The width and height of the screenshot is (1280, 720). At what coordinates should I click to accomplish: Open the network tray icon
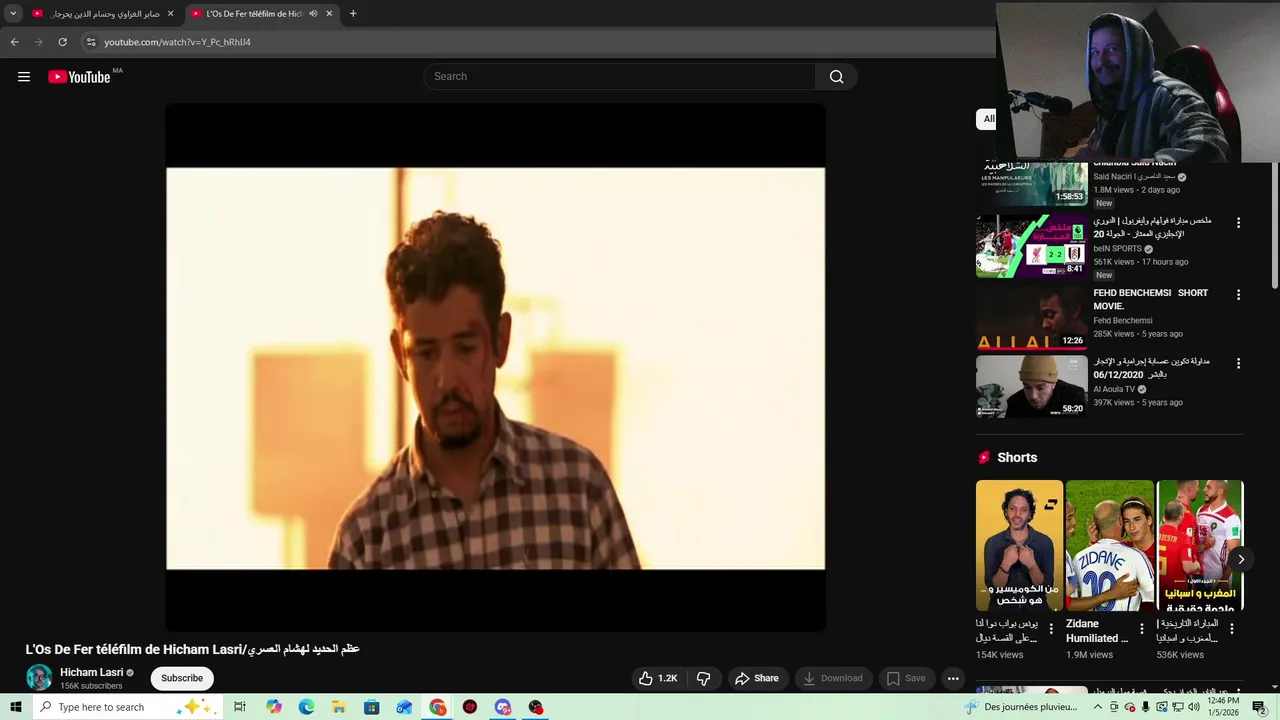coord(1177,707)
